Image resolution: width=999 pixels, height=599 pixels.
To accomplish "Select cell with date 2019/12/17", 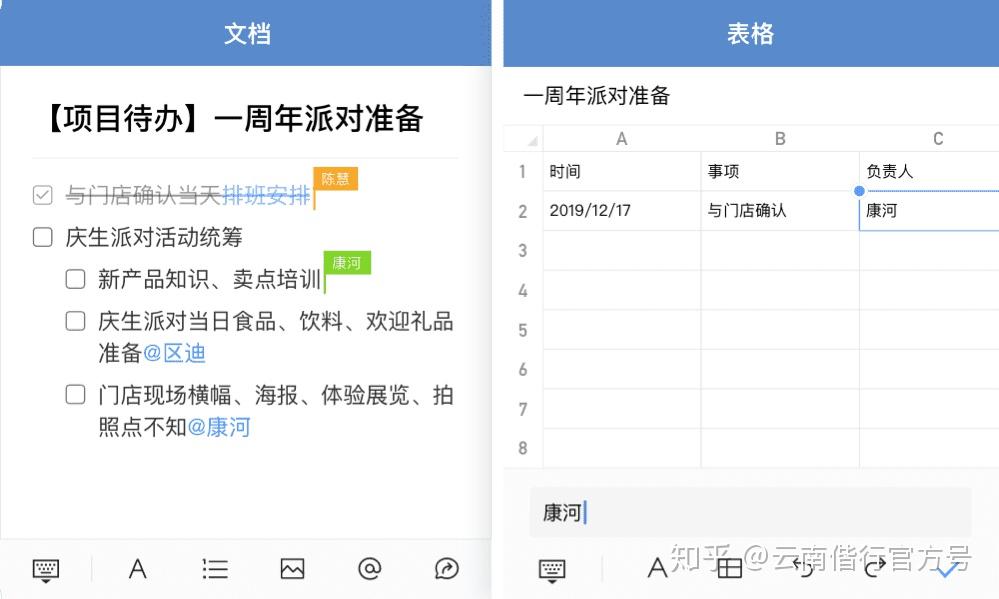I will pyautogui.click(x=622, y=210).
